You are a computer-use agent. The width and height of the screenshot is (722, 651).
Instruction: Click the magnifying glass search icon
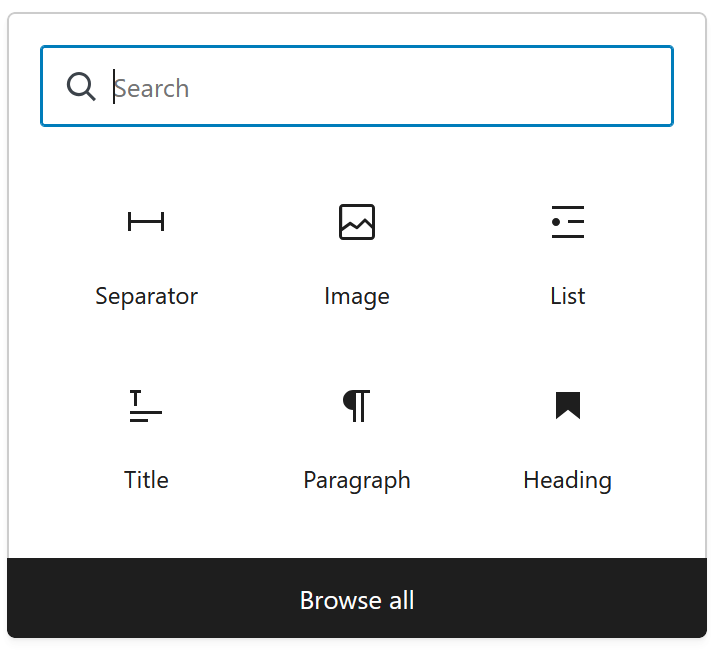pyautogui.click(x=81, y=87)
